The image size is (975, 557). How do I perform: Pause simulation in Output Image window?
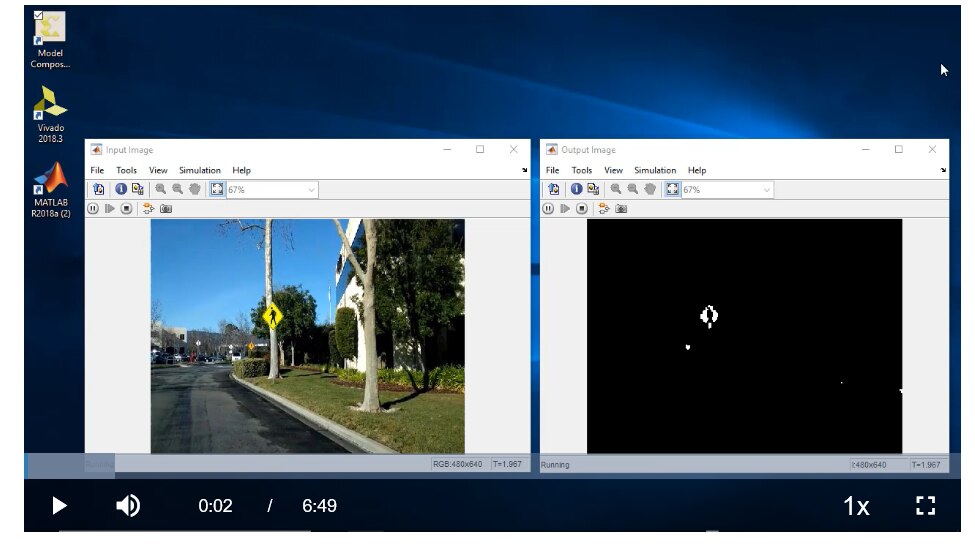coord(548,209)
